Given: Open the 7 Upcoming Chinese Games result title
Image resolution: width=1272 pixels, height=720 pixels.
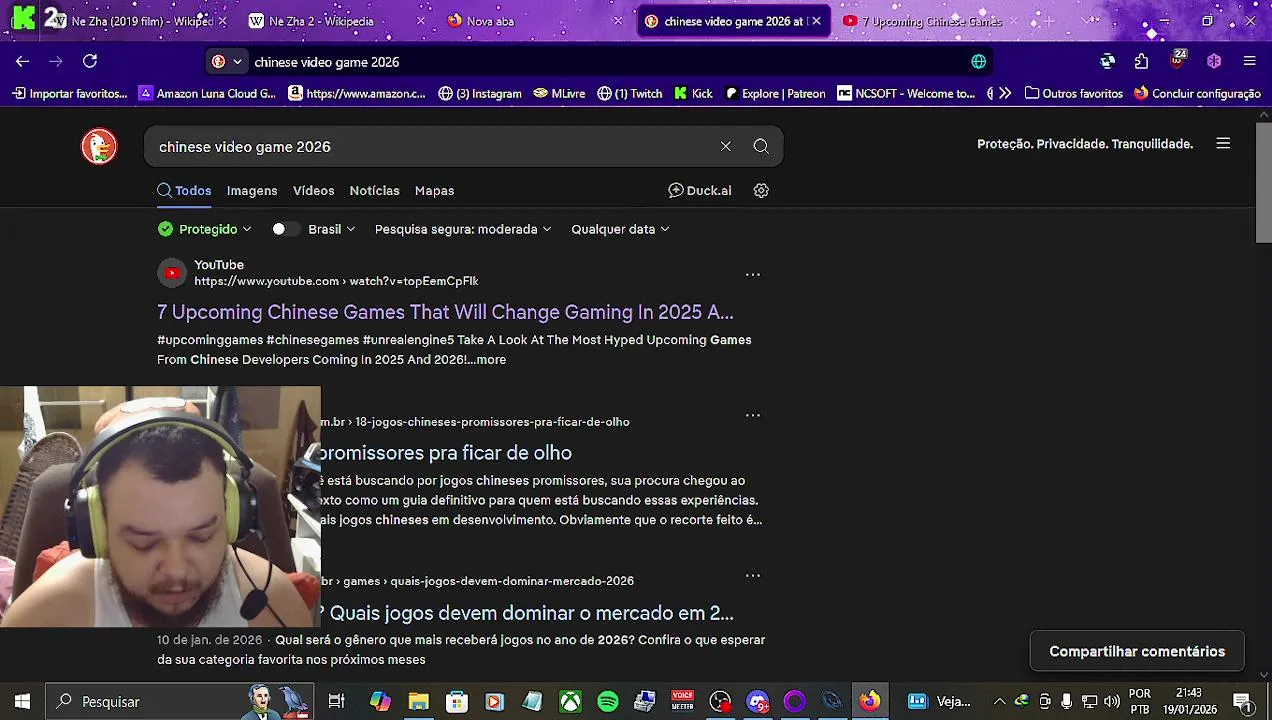Looking at the screenshot, I should pos(445,312).
